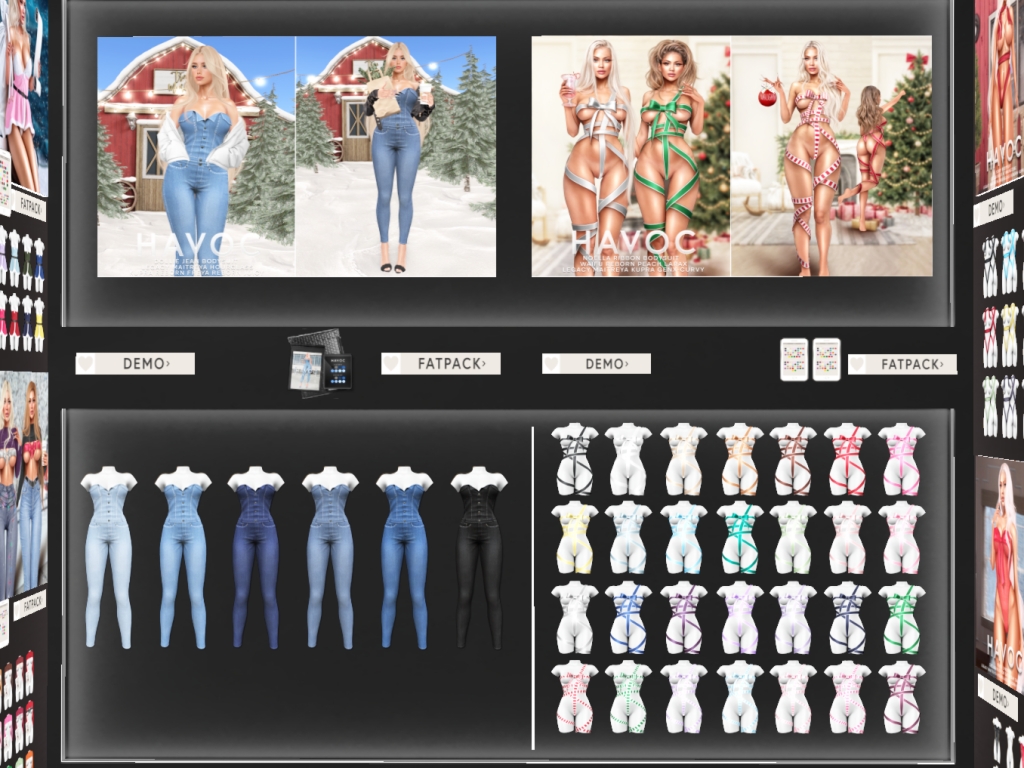Select the solid red ribbon bodysuit, top row
The image size is (1024, 768).
(847, 459)
